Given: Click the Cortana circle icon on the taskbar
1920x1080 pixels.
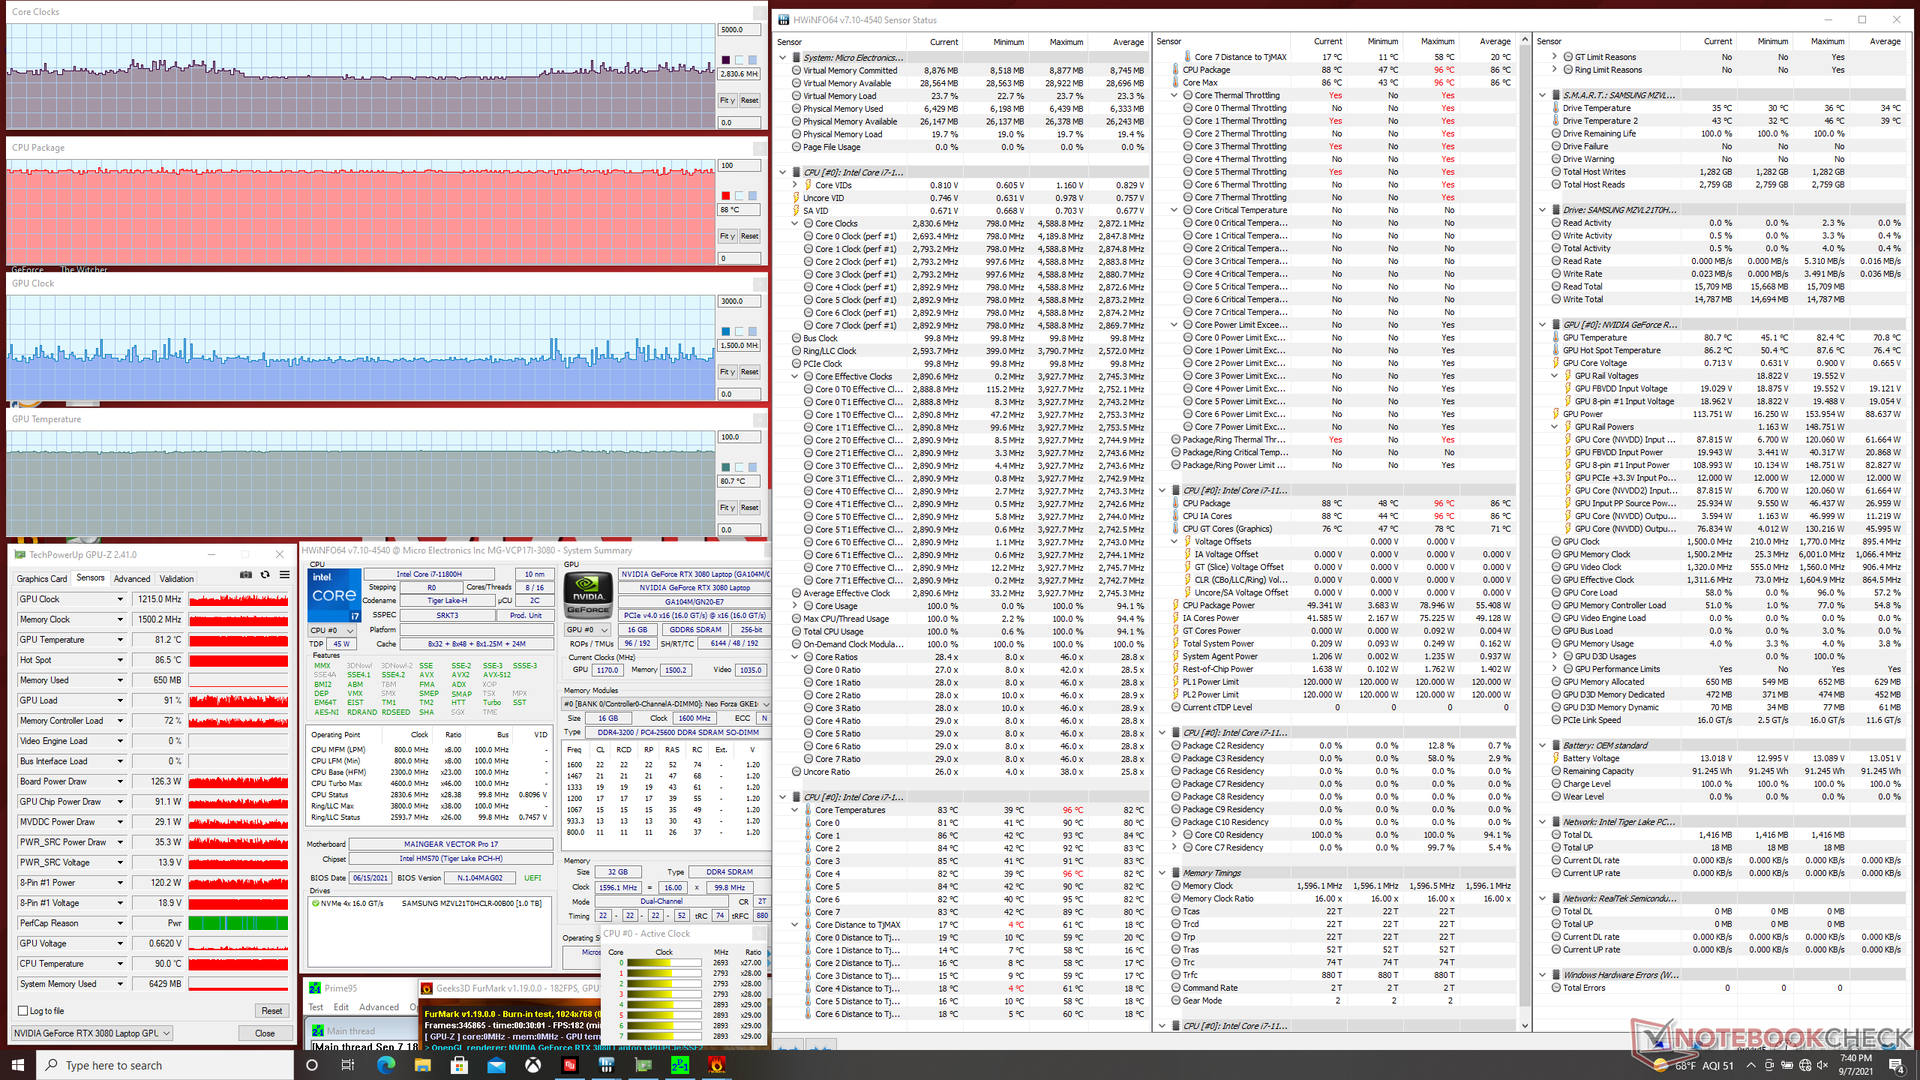Looking at the screenshot, I should tap(311, 1065).
